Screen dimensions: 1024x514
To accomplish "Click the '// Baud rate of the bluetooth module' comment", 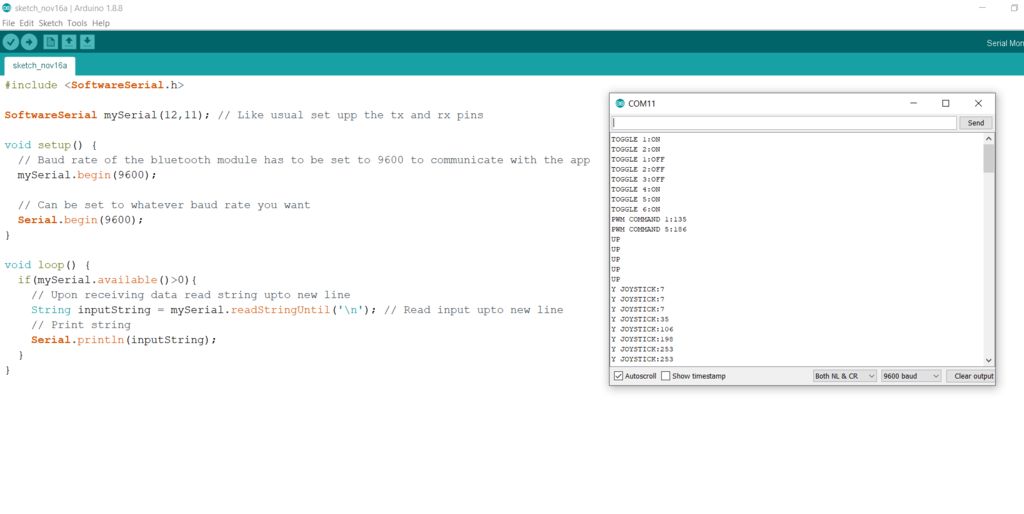I will click(x=304, y=160).
